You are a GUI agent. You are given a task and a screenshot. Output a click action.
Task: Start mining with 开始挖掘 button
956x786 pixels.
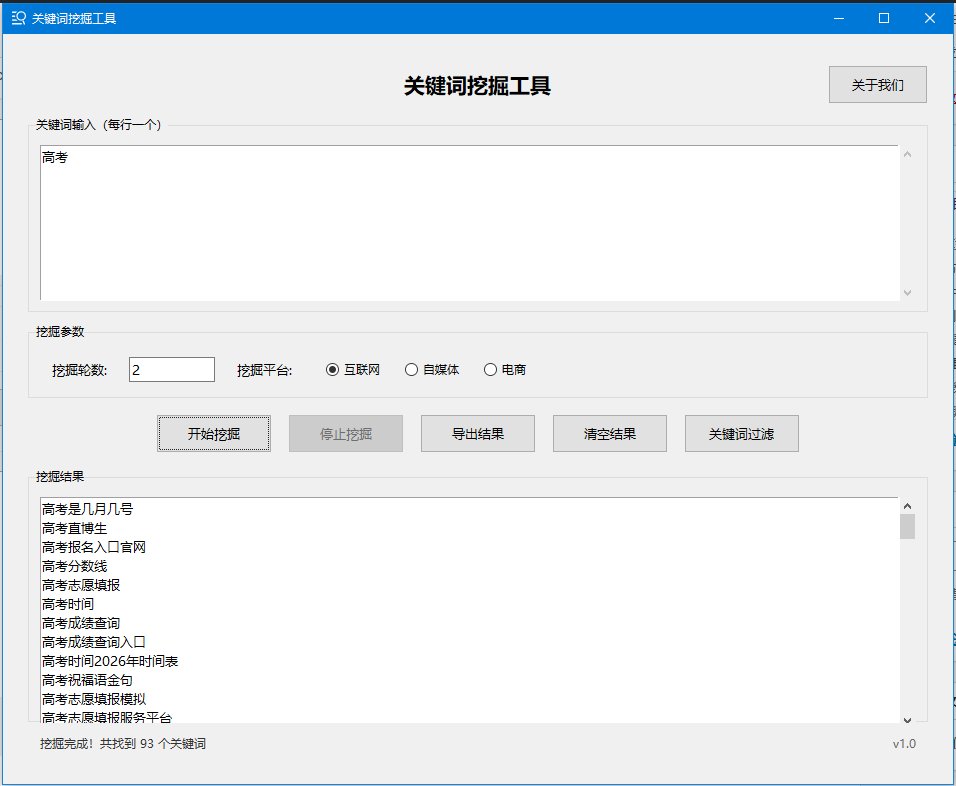tap(214, 434)
